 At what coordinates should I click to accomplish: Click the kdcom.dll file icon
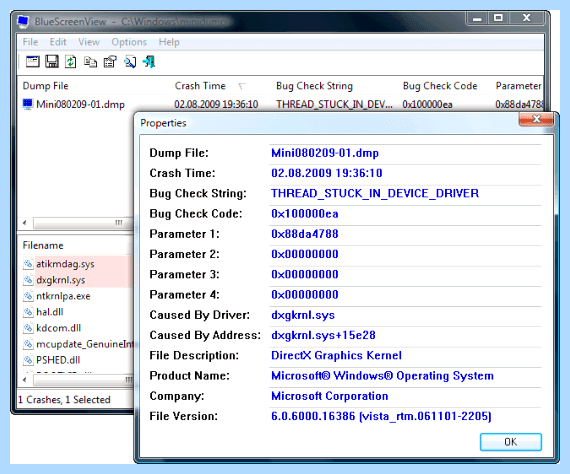tap(28, 328)
